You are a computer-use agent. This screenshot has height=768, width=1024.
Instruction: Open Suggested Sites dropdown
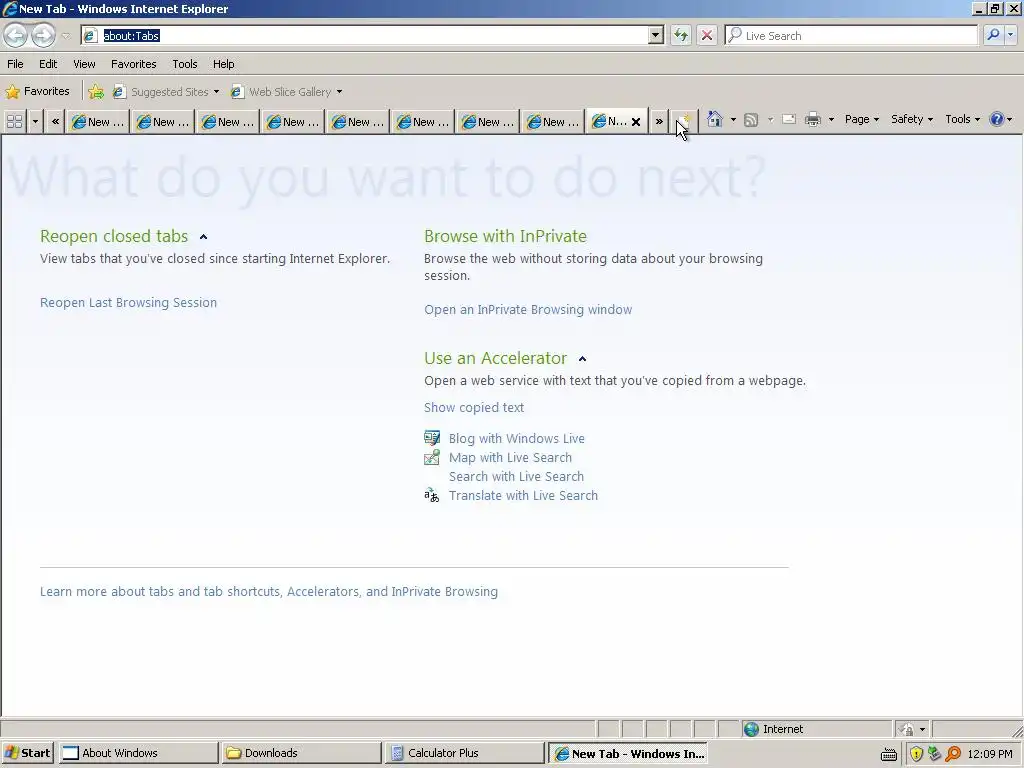[x=166, y=91]
